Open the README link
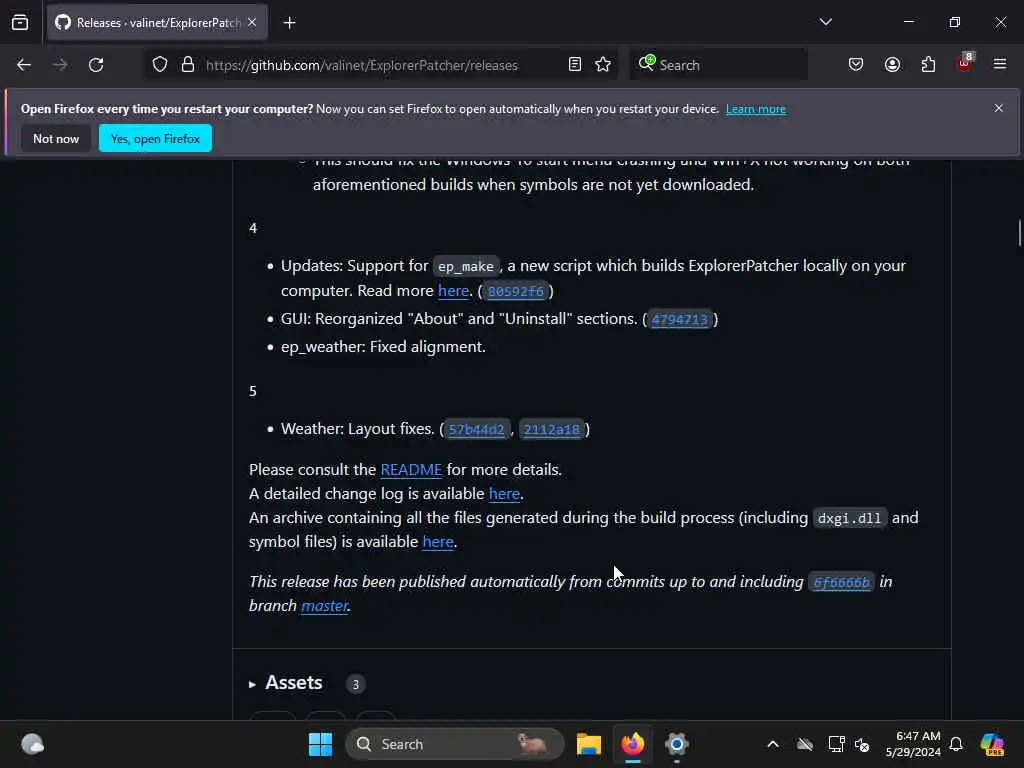The height and width of the screenshot is (768, 1024). [411, 470]
